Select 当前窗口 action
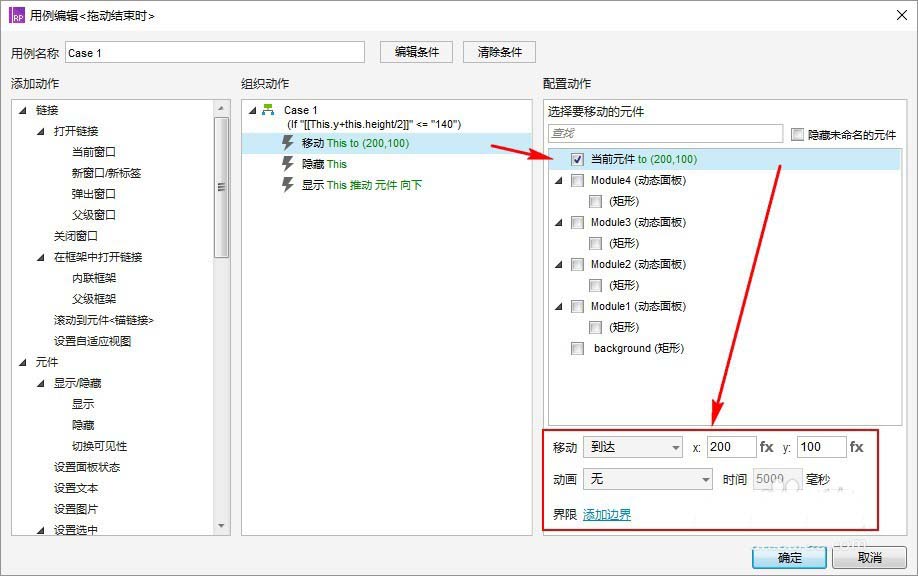Screen dimensions: 918x576 94,152
